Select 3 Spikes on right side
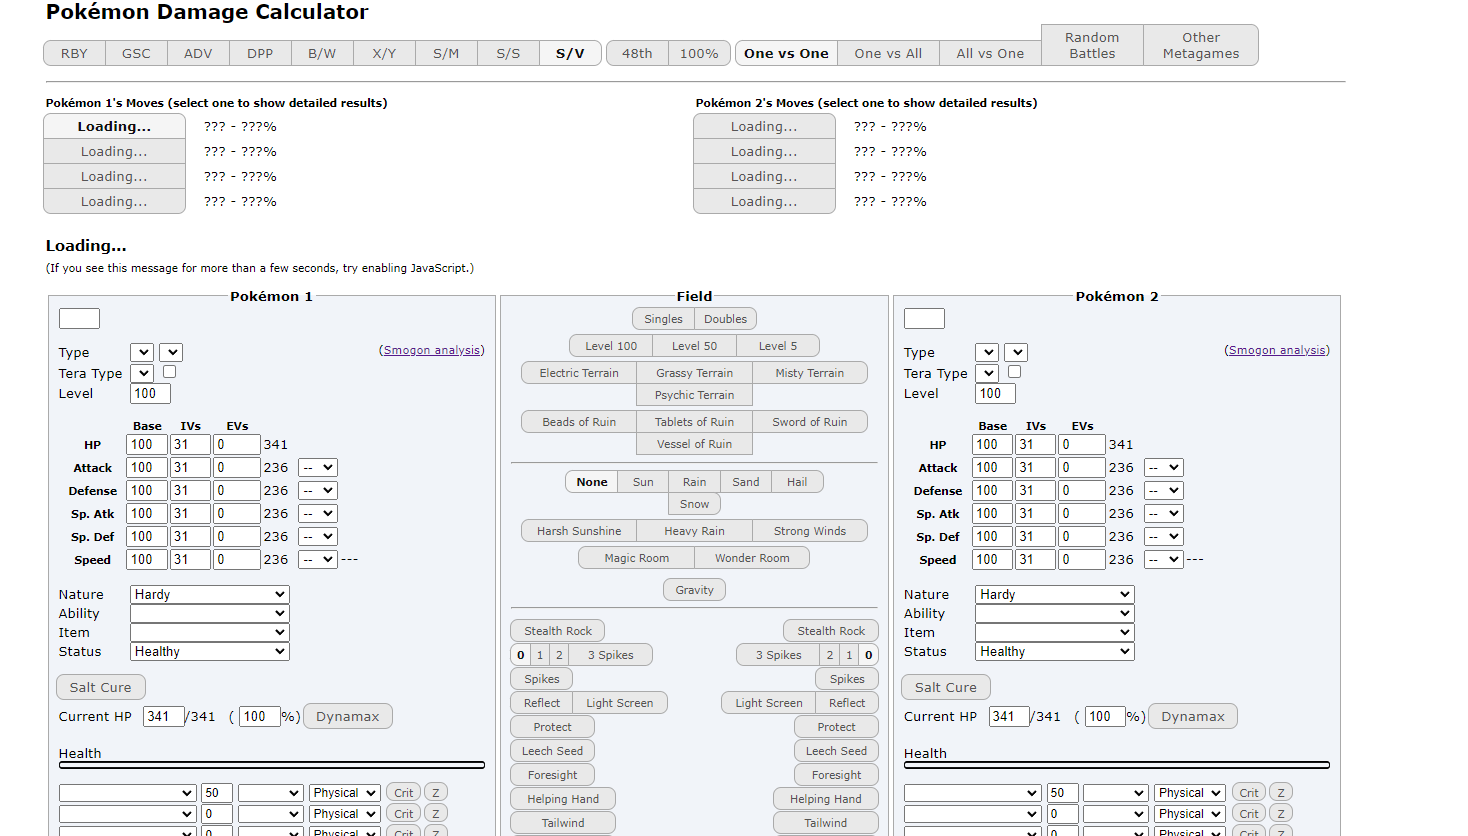This screenshot has height=836, width=1468. [778, 655]
